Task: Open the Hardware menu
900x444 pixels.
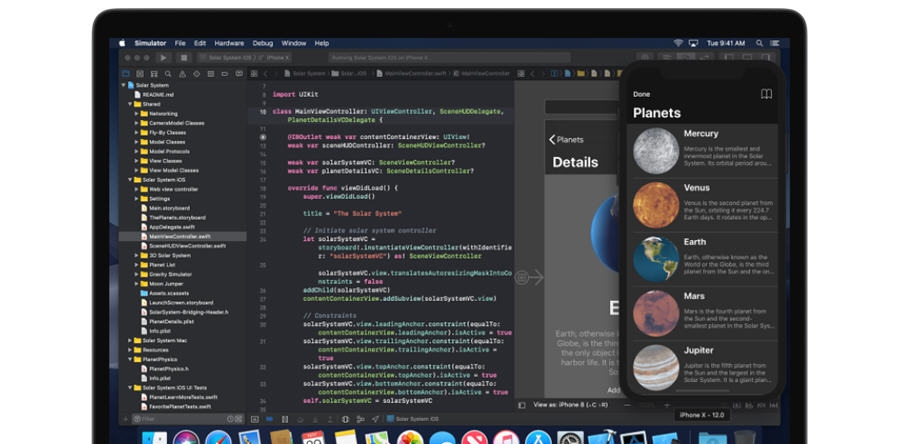Action: (x=229, y=43)
